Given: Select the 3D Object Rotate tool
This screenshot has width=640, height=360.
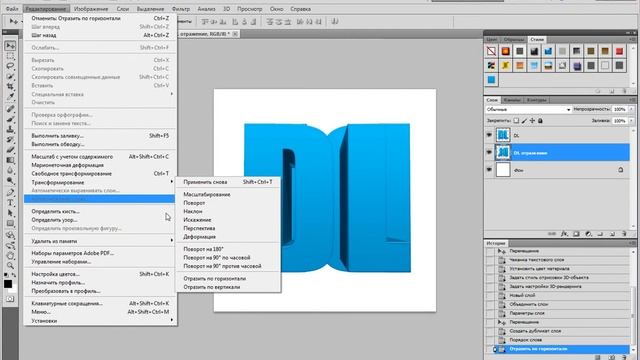Looking at the screenshot, I should click(x=10, y=235).
